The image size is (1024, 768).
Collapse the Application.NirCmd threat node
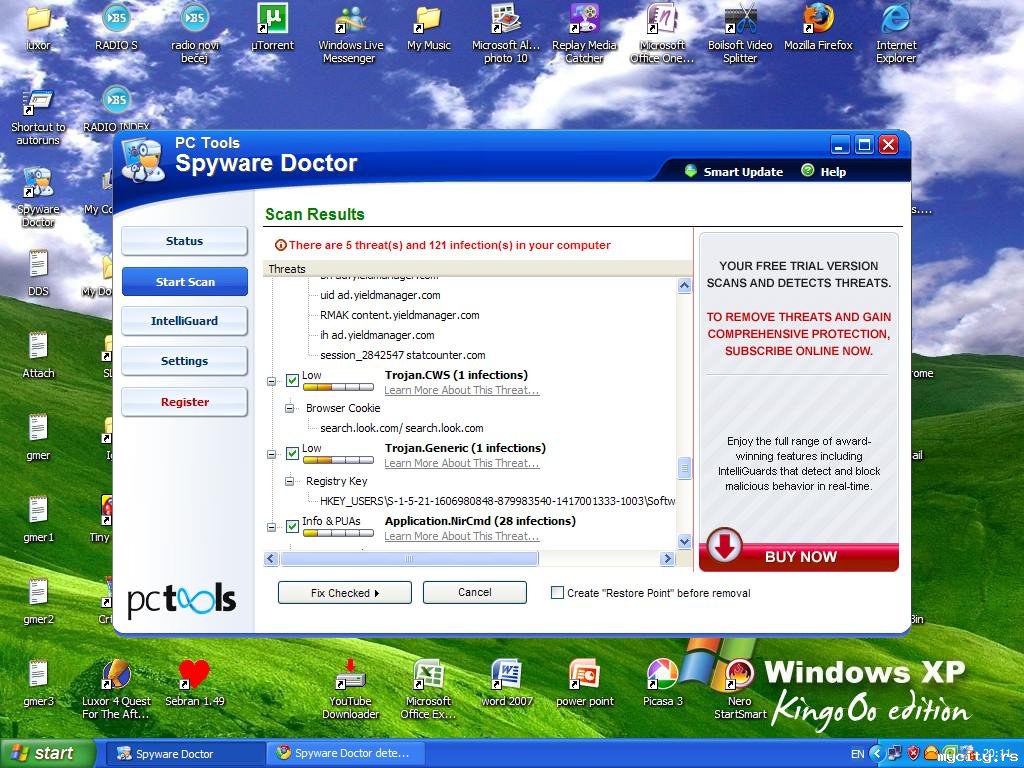coord(272,527)
